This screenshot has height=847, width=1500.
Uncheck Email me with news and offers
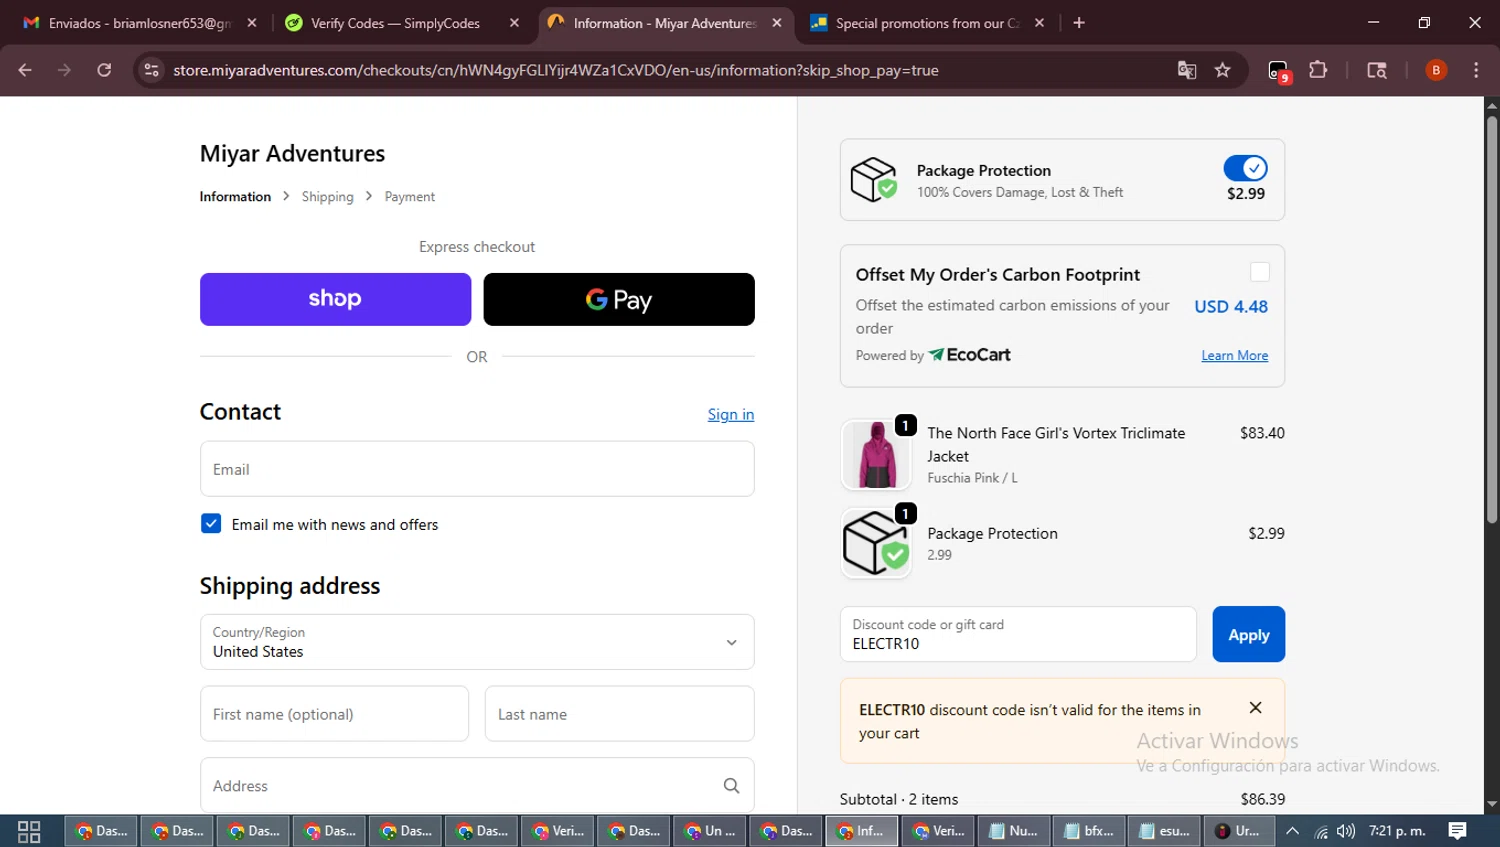[211, 524]
